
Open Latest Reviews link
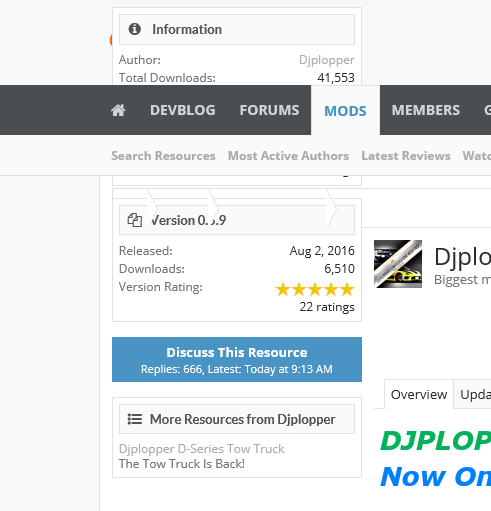(x=406, y=156)
